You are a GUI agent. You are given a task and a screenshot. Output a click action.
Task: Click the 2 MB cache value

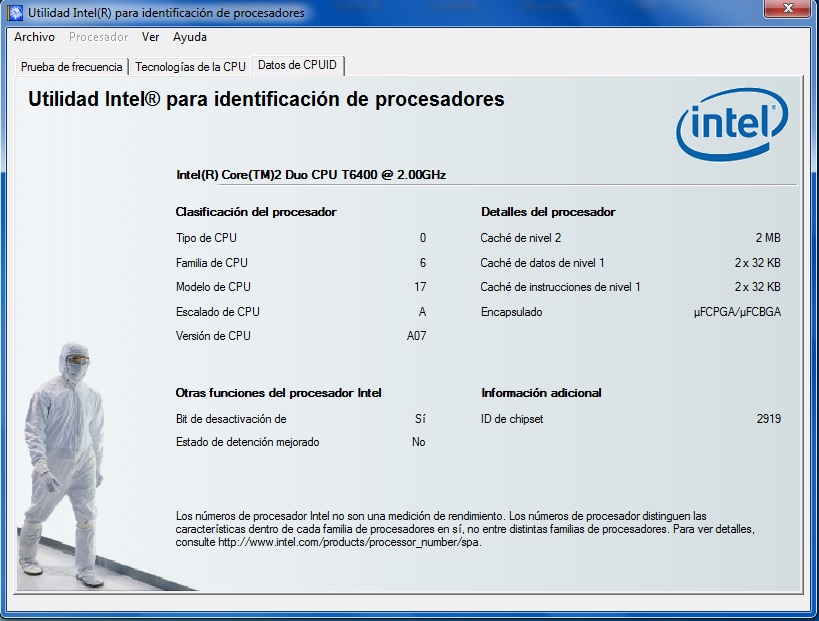[x=768, y=238]
